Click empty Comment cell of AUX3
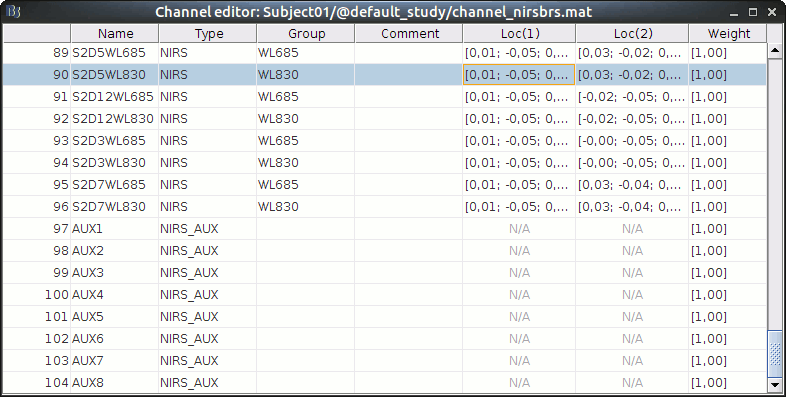 [409, 273]
